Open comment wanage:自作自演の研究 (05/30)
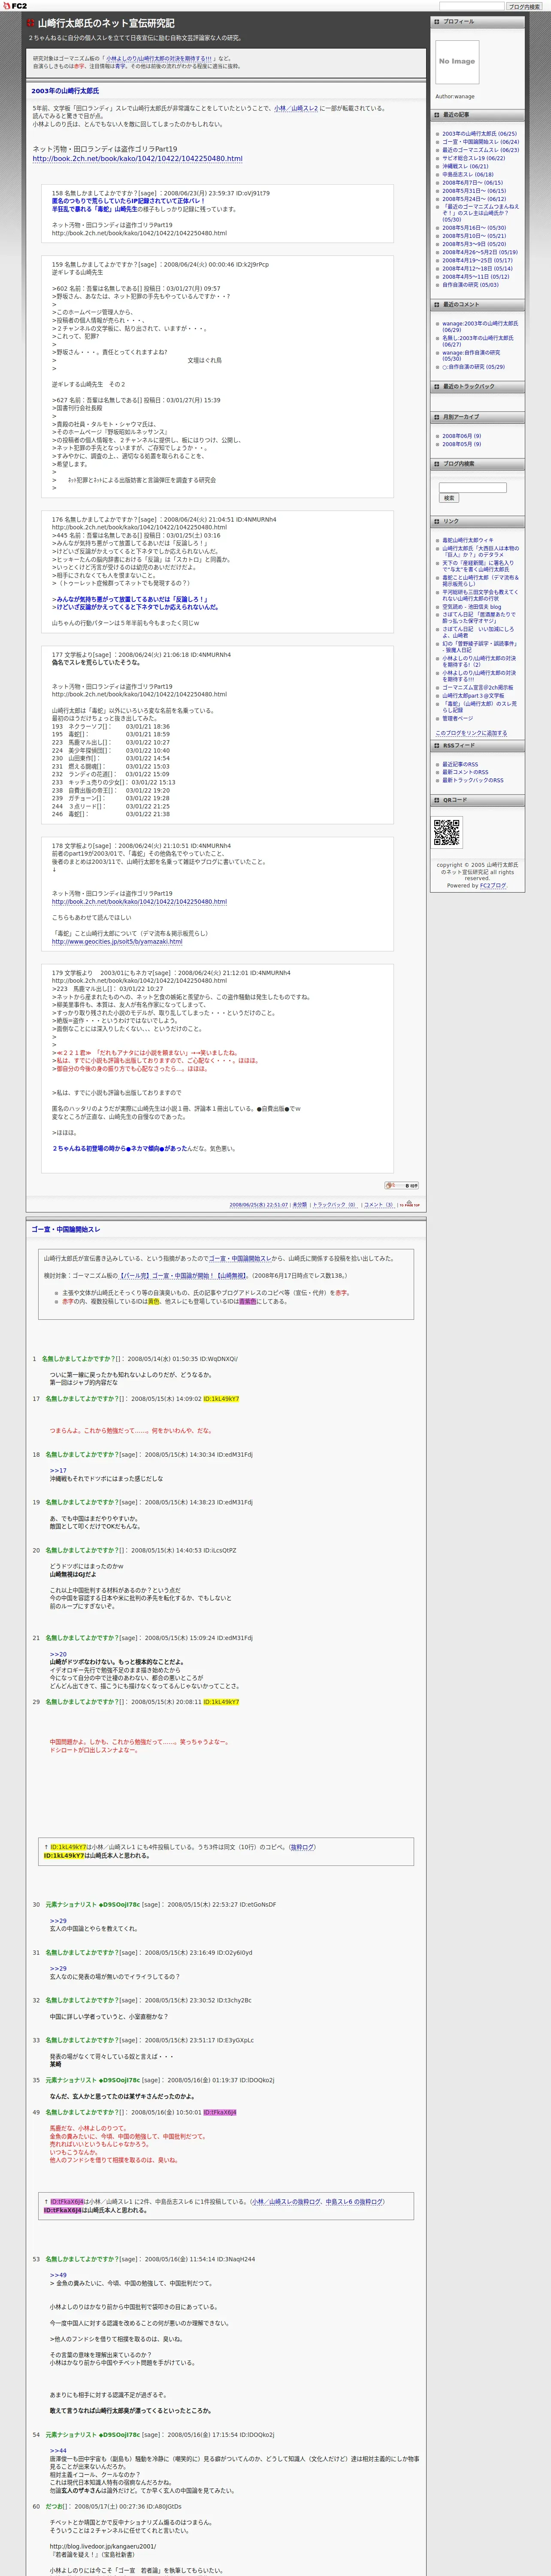The height and width of the screenshot is (2576, 551). pos(472,355)
